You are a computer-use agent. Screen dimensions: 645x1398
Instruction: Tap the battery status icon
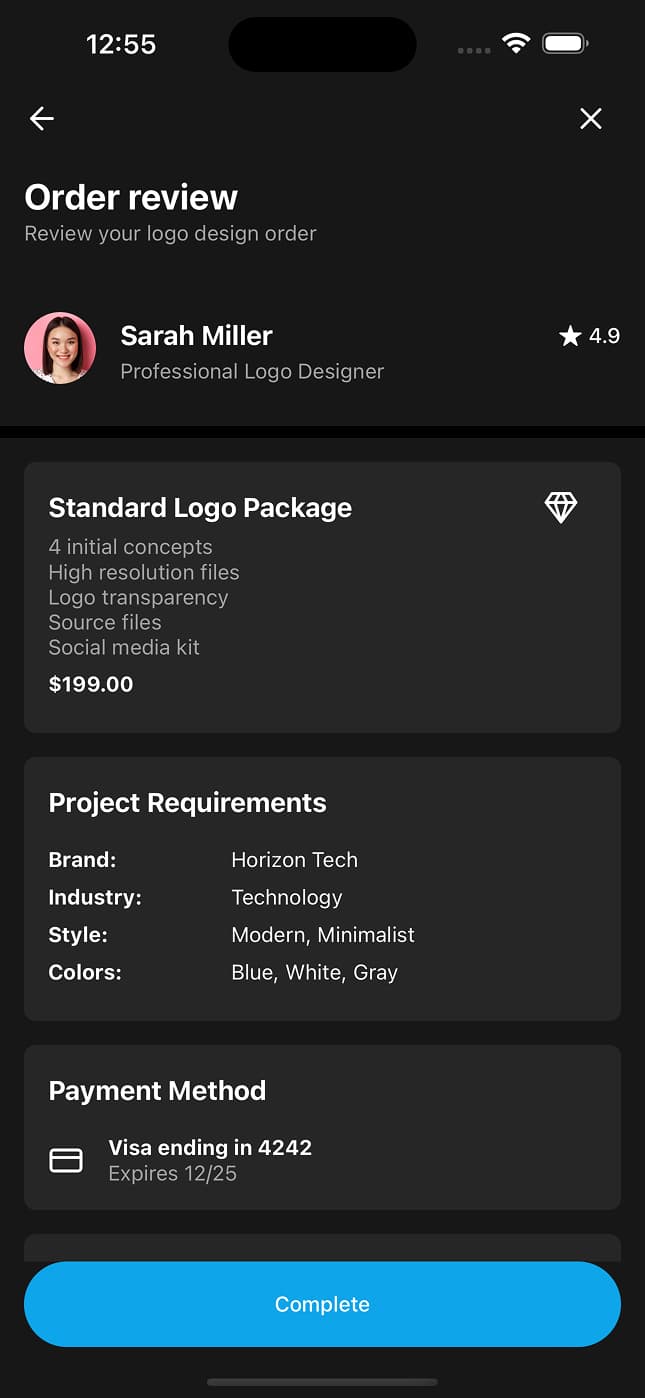pyautogui.click(x=565, y=44)
